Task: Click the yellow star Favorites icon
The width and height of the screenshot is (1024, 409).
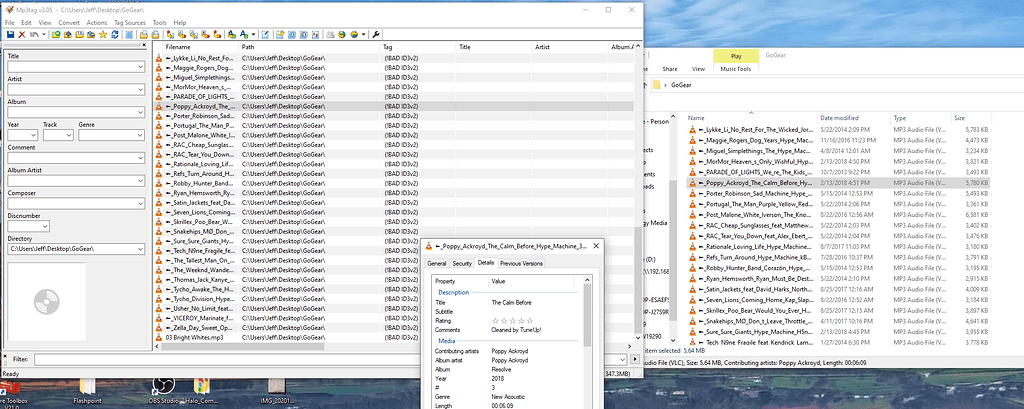Action: pyautogui.click(x=103, y=34)
